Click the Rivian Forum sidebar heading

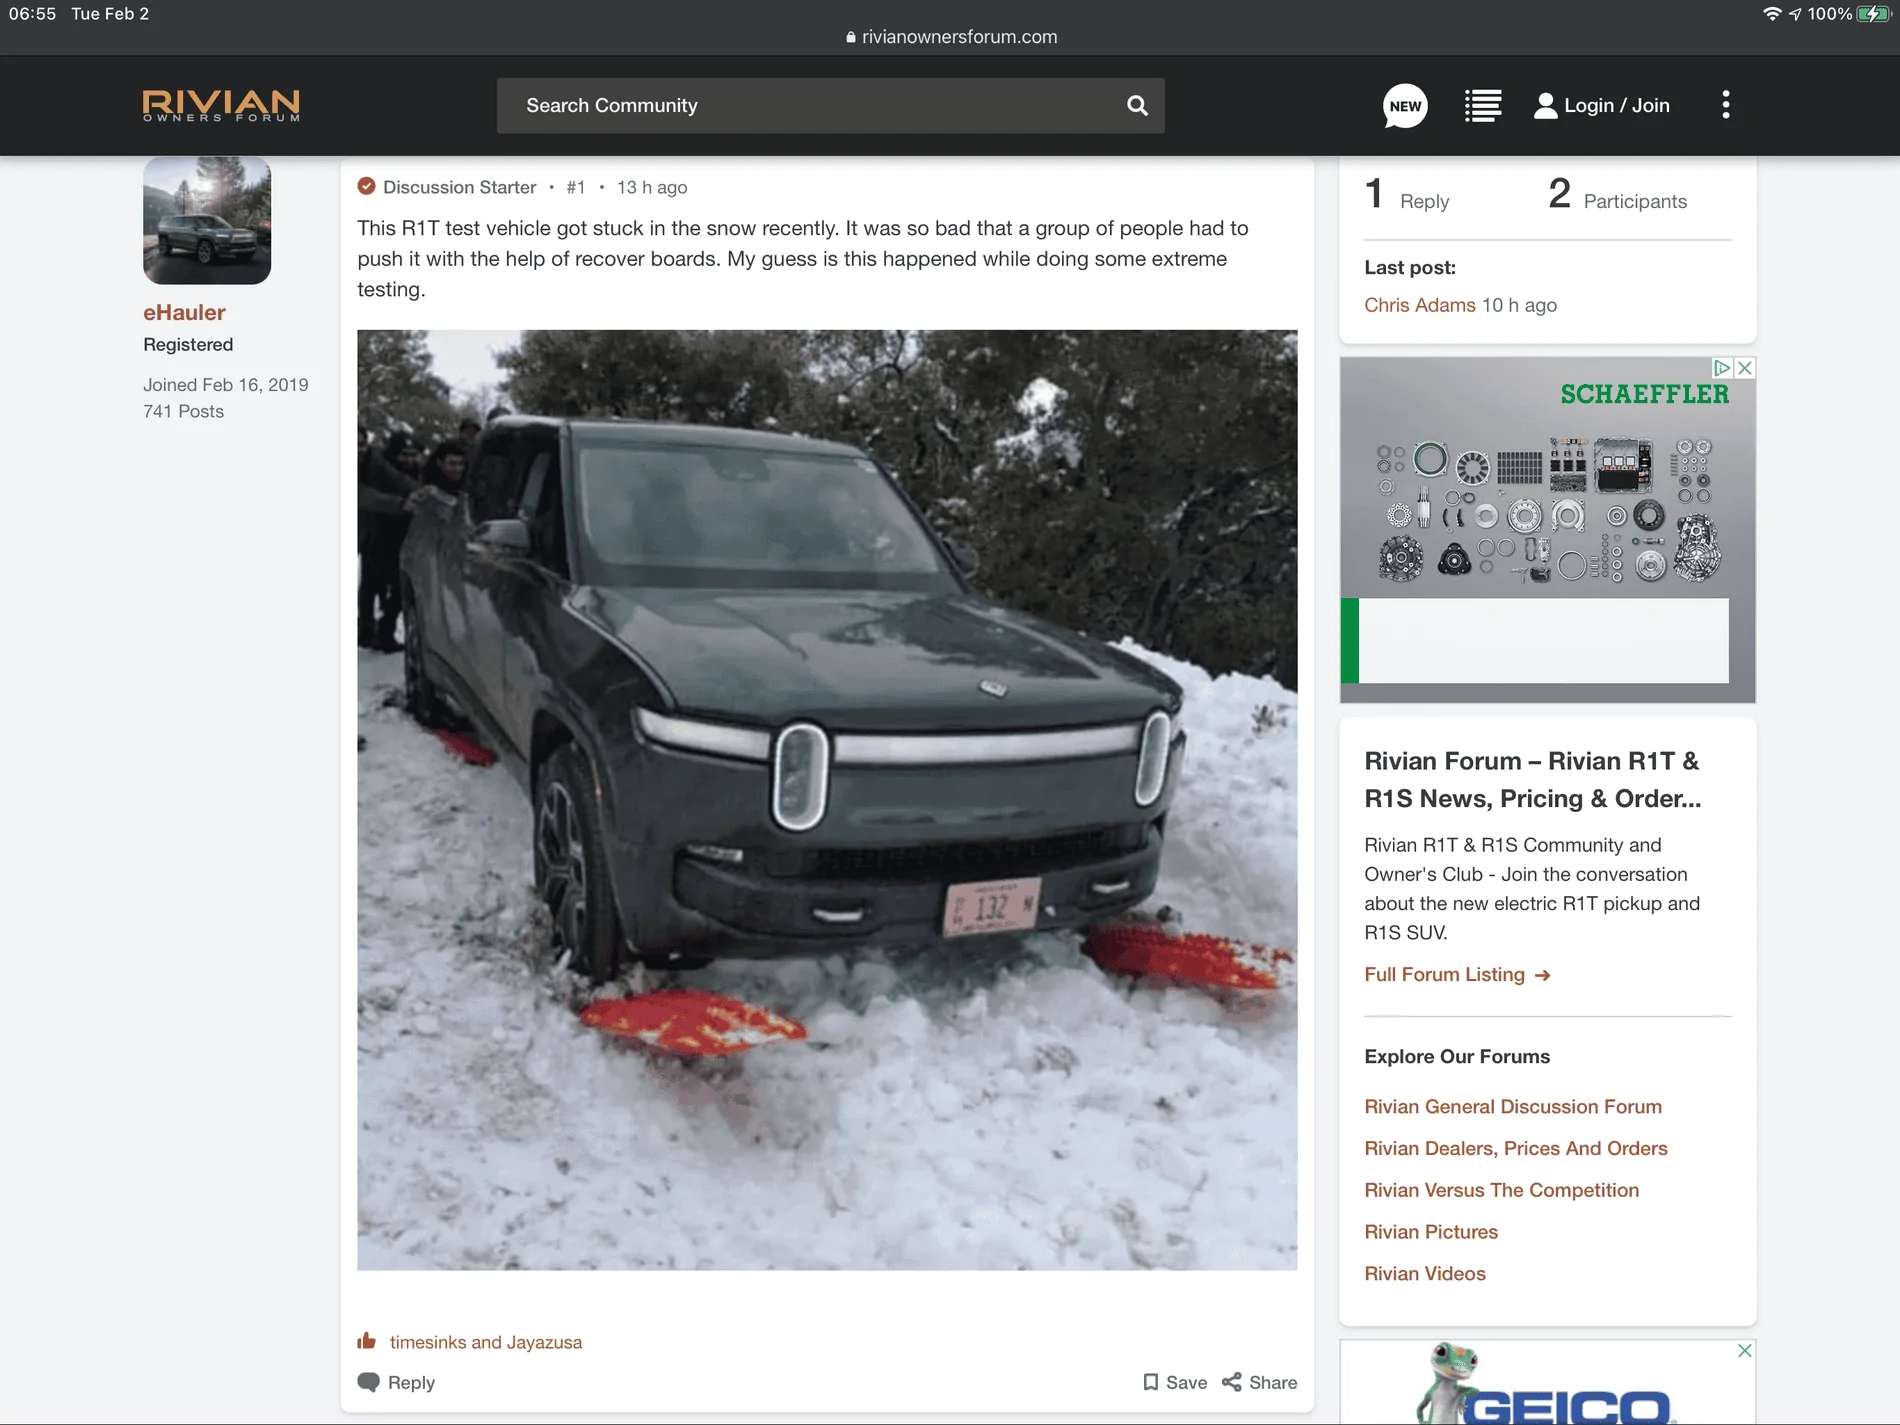click(1533, 780)
